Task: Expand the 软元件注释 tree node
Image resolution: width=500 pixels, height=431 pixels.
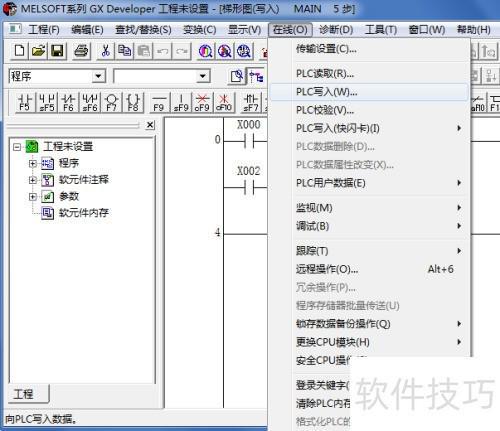Action: (32, 180)
